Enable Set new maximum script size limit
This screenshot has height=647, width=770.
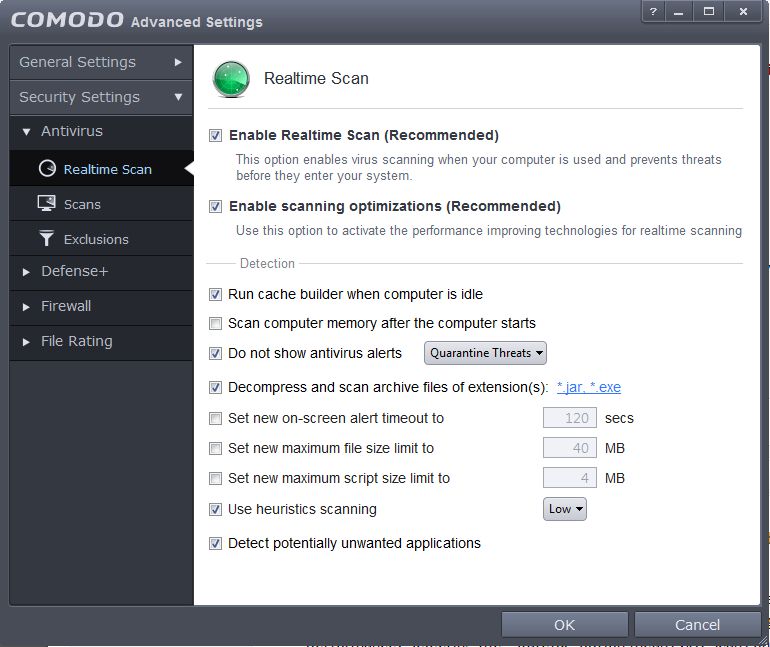[215, 478]
